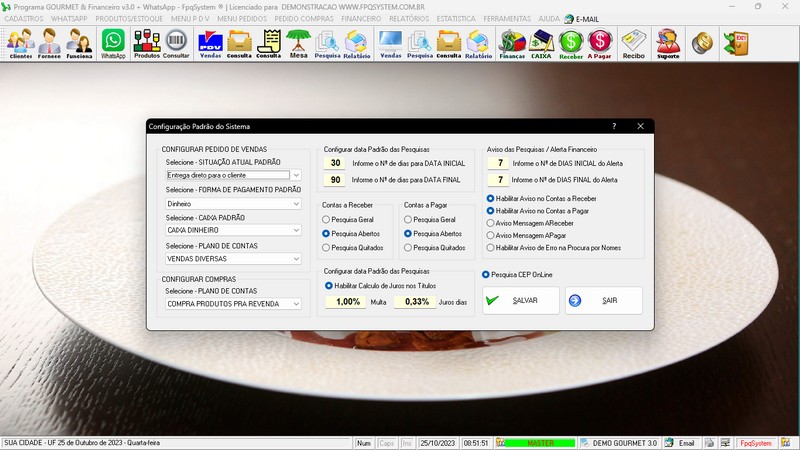Open Relatório icon left of Finanças
Screen dimensions: 800x450
click(x=478, y=43)
